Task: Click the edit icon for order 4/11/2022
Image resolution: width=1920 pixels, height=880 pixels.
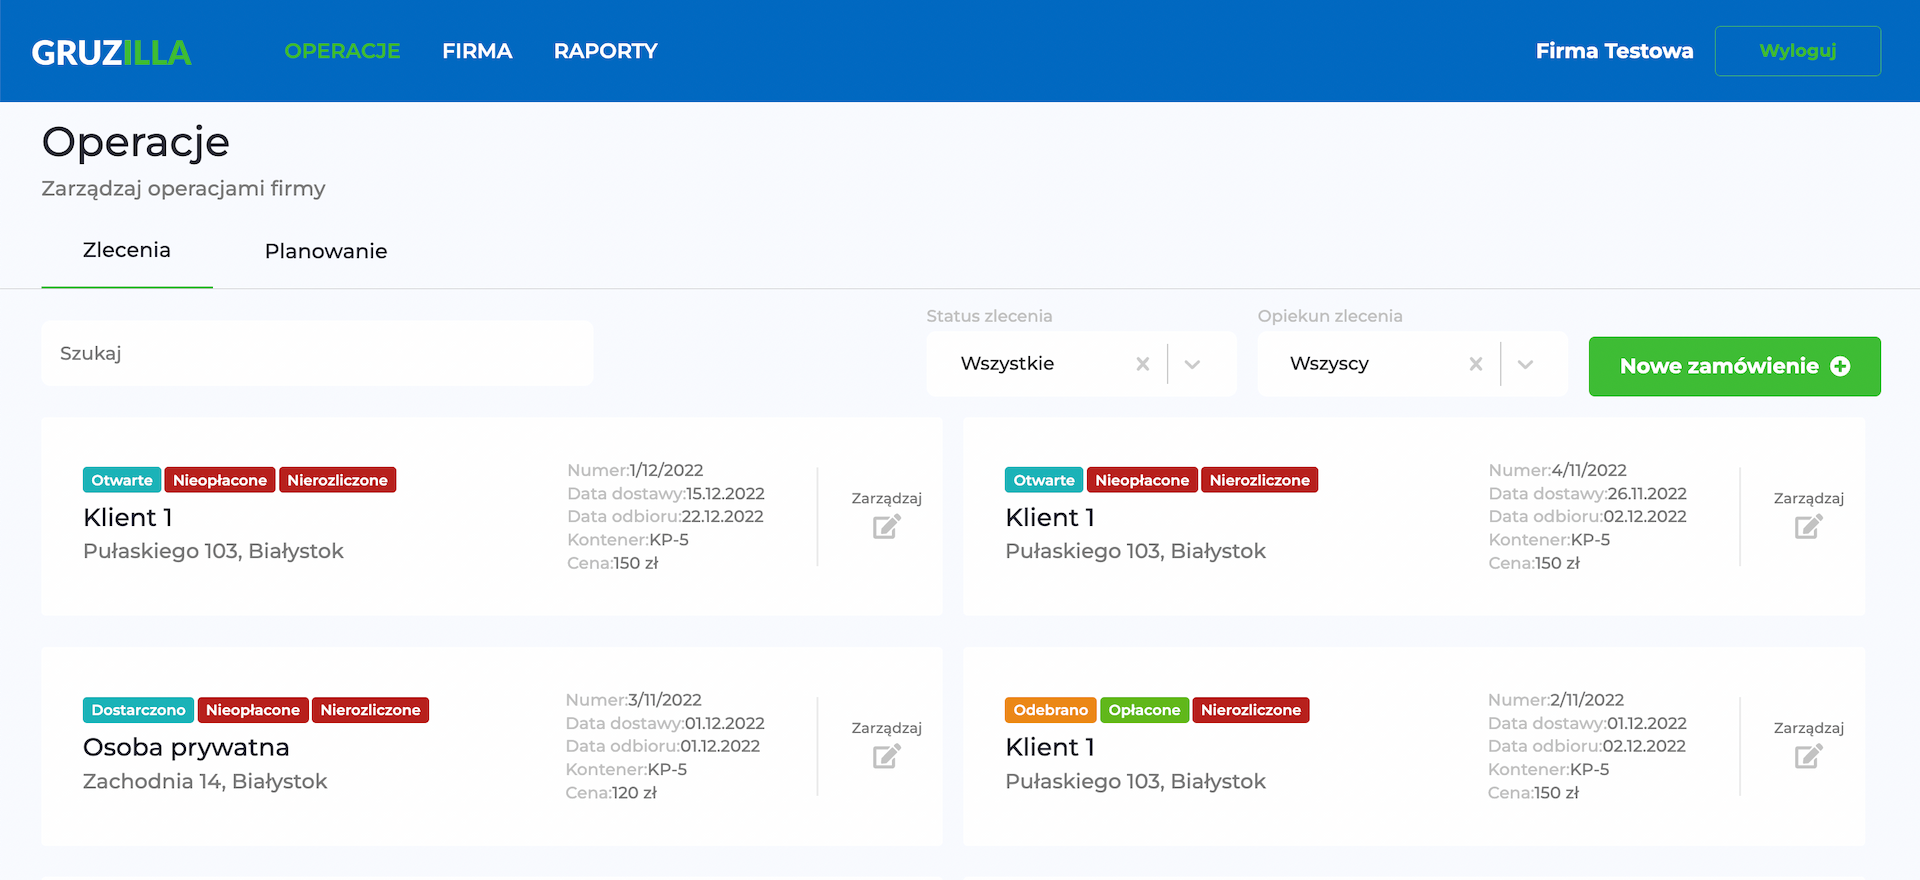Action: (x=1808, y=526)
